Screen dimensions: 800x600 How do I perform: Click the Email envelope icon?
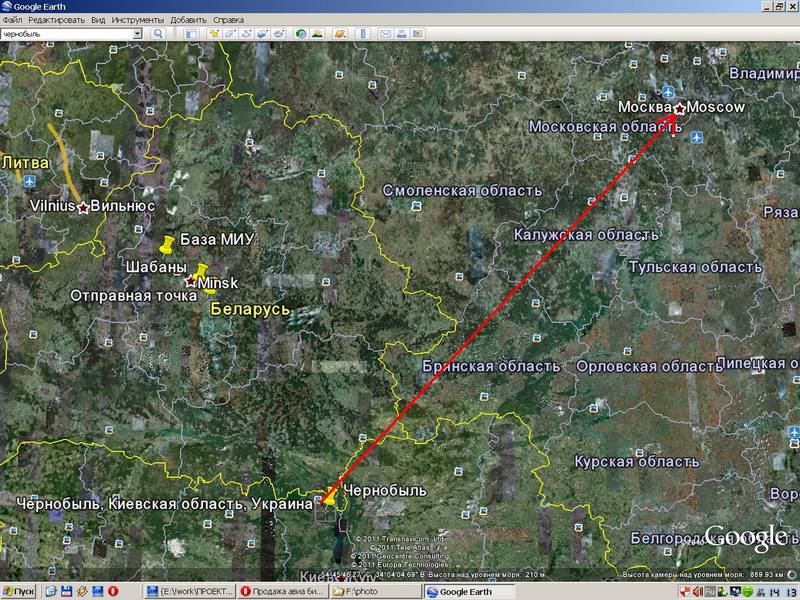coord(383,33)
